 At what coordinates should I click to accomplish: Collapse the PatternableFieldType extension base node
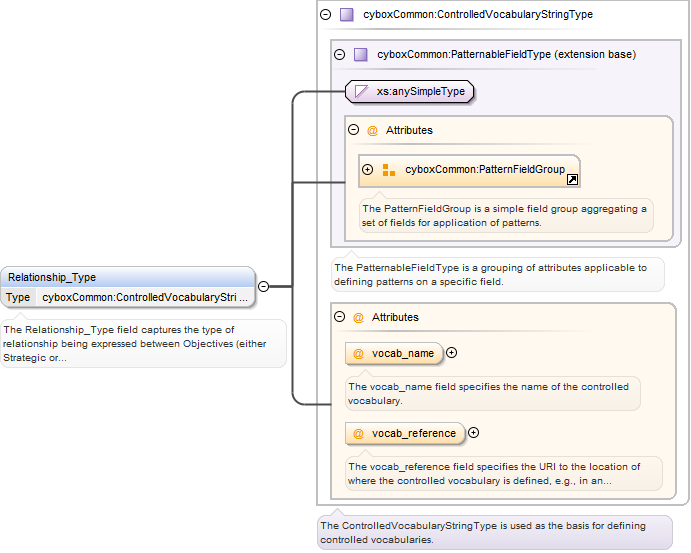coord(339,55)
